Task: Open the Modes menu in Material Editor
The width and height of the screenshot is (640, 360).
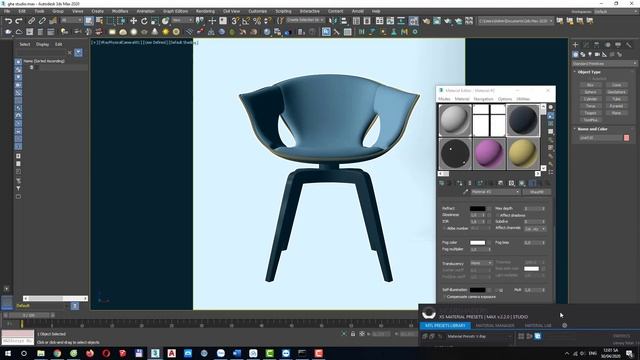Action: point(444,99)
